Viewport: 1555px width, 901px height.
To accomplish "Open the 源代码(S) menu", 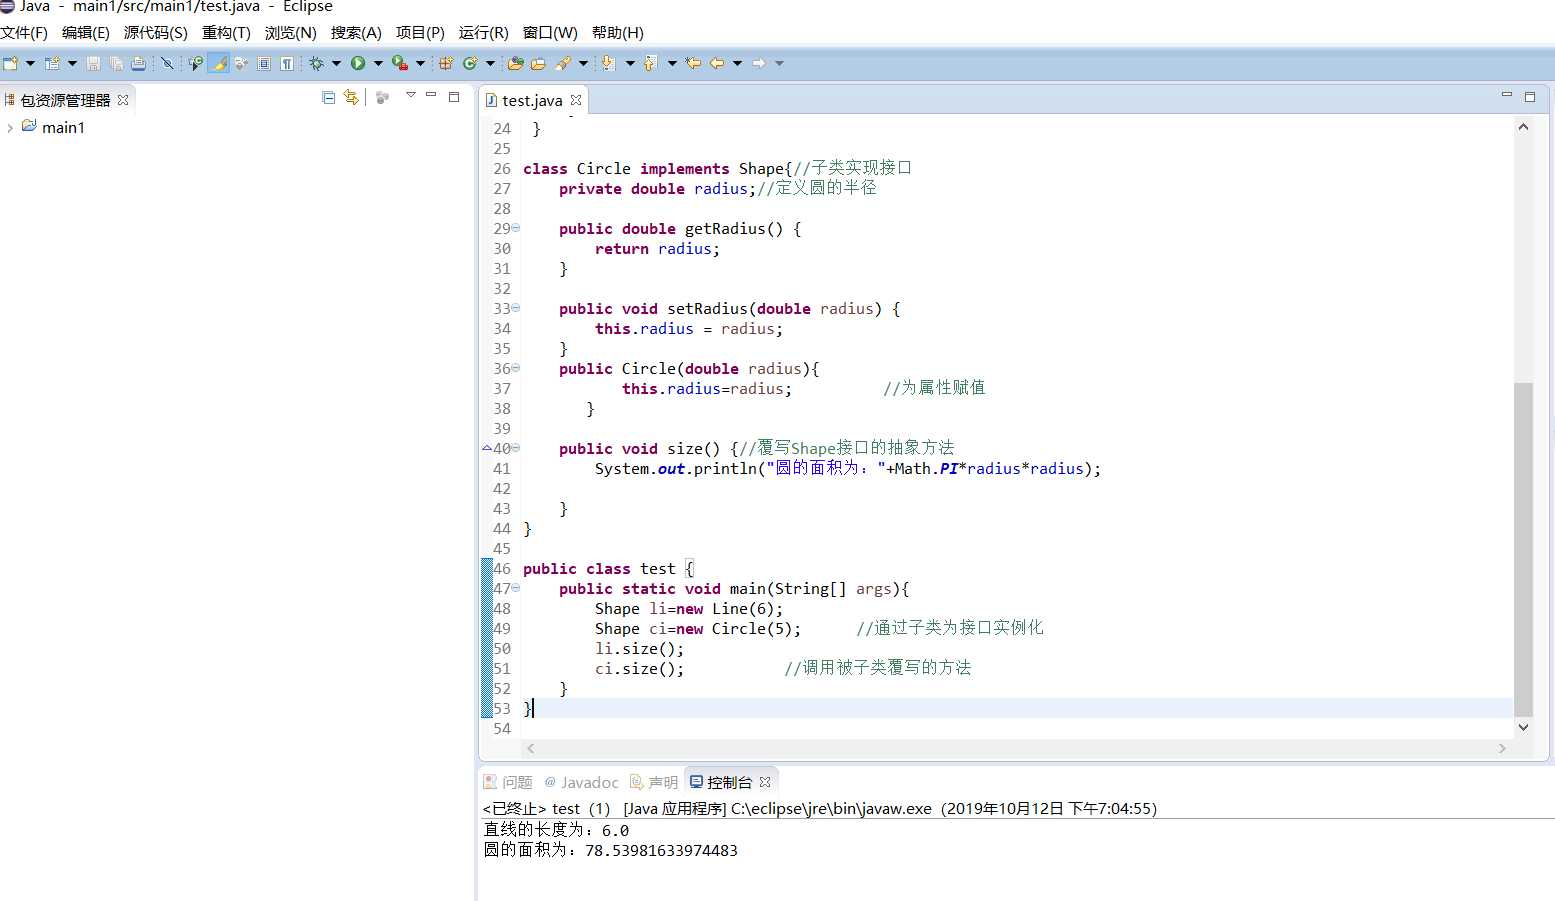I will point(155,33).
